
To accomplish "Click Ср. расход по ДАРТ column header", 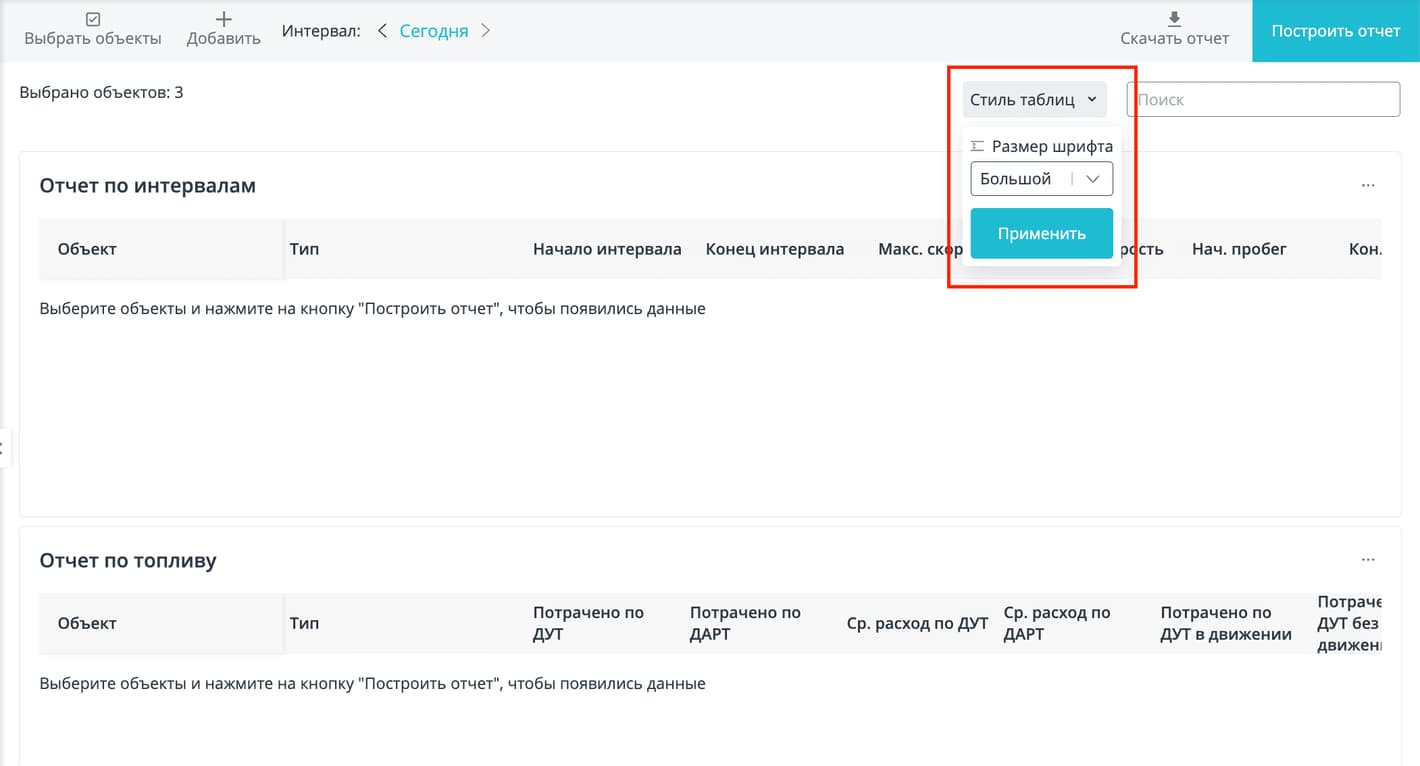I will pyautogui.click(x=1057, y=623).
